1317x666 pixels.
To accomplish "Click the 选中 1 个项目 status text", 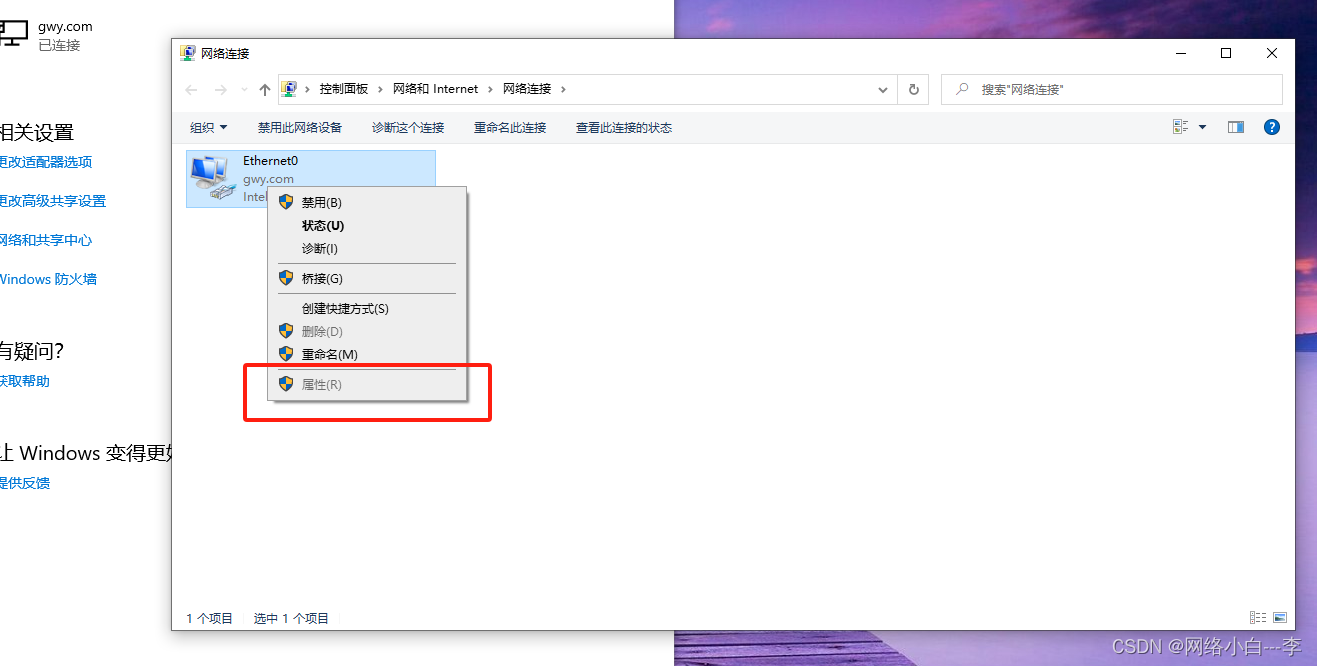I will pyautogui.click(x=291, y=619).
